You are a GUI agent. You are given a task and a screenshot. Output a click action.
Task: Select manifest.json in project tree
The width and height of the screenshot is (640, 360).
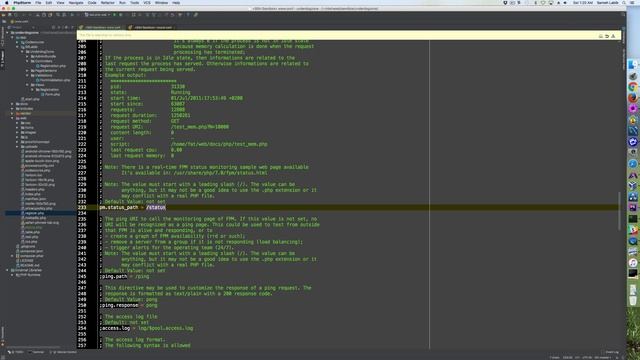[x=33, y=199]
